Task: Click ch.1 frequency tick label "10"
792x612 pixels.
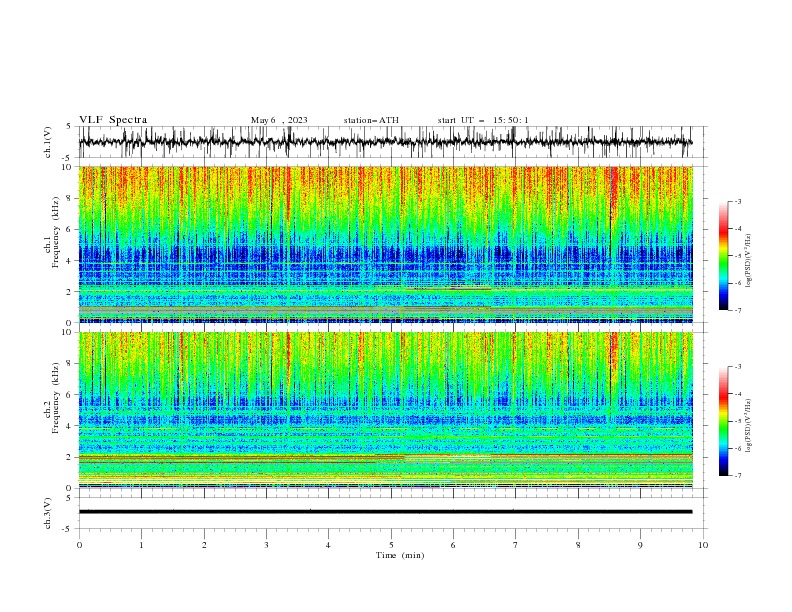Action: (69, 167)
